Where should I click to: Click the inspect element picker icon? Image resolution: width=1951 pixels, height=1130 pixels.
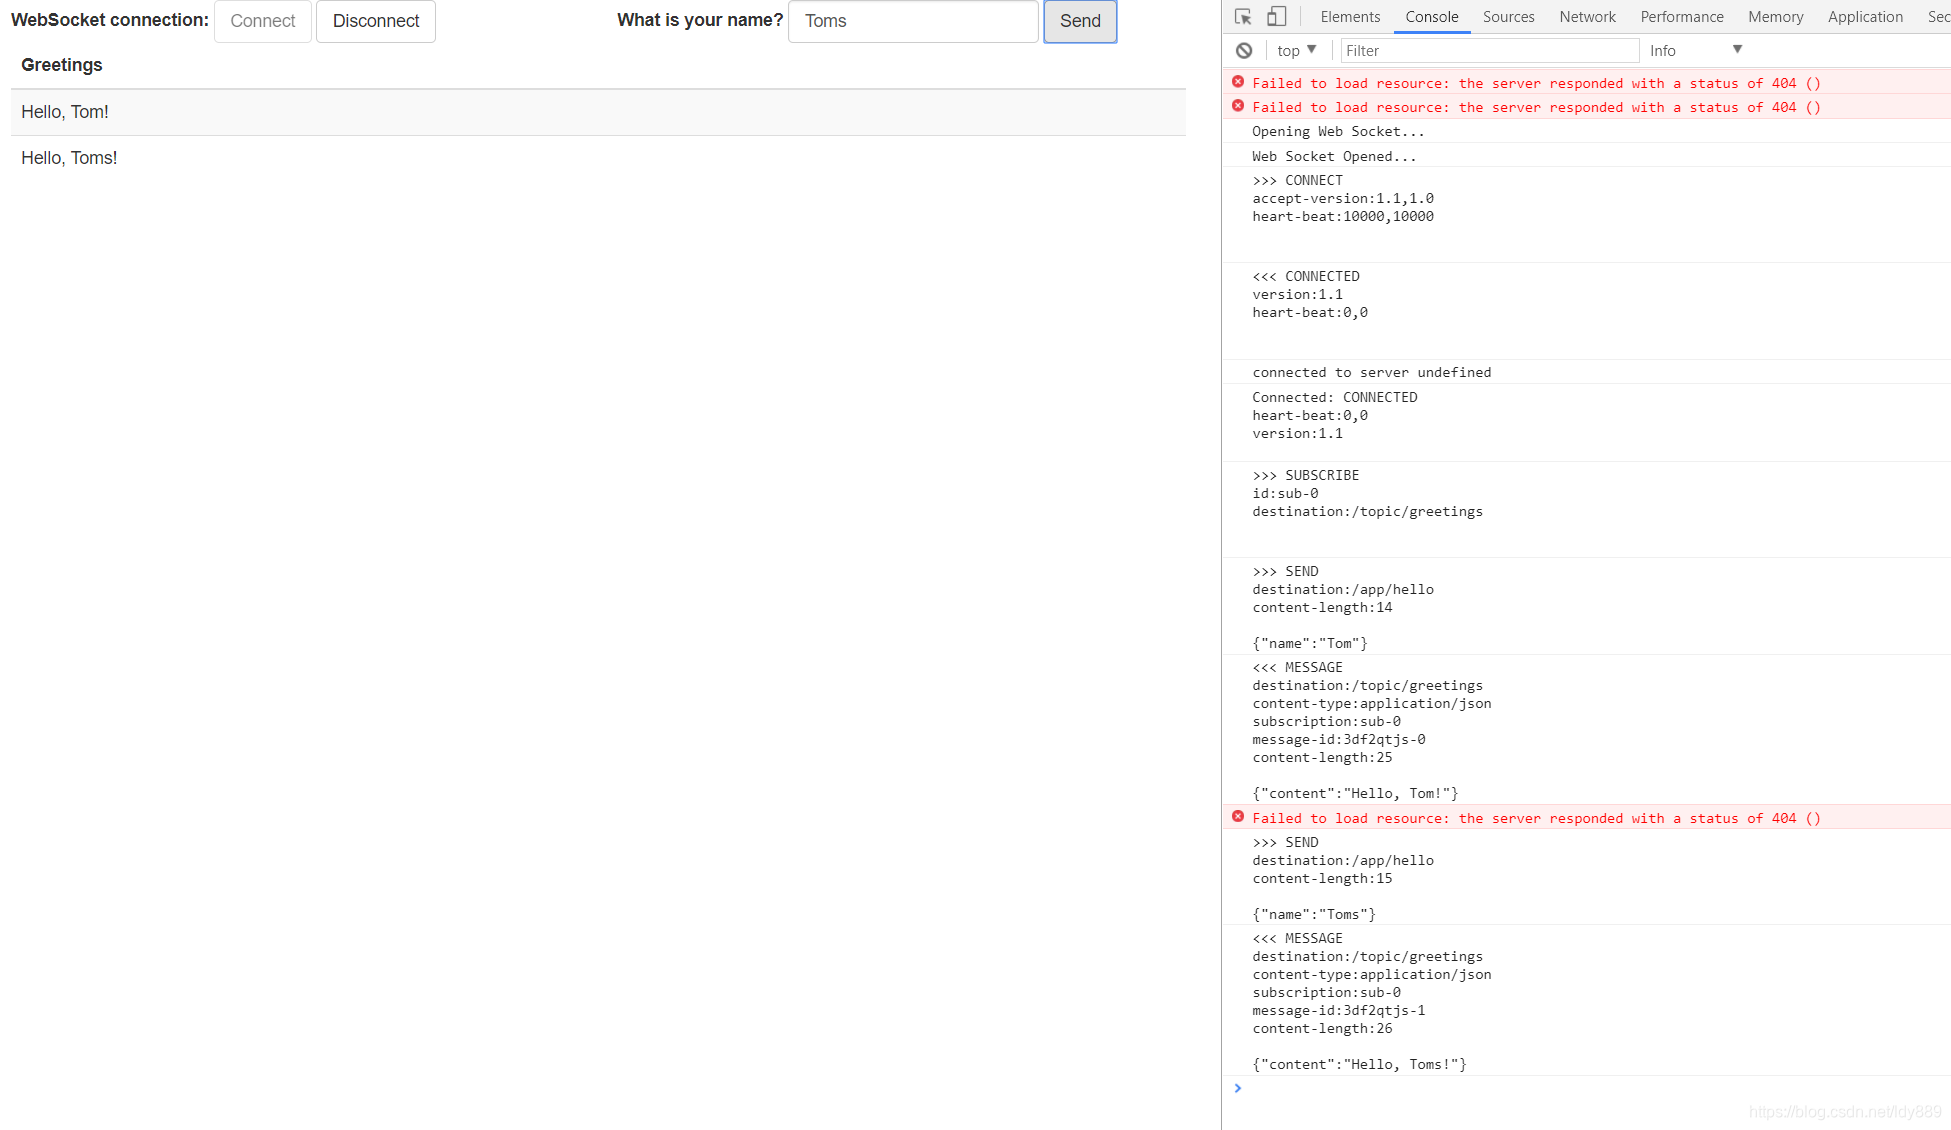coord(1243,17)
